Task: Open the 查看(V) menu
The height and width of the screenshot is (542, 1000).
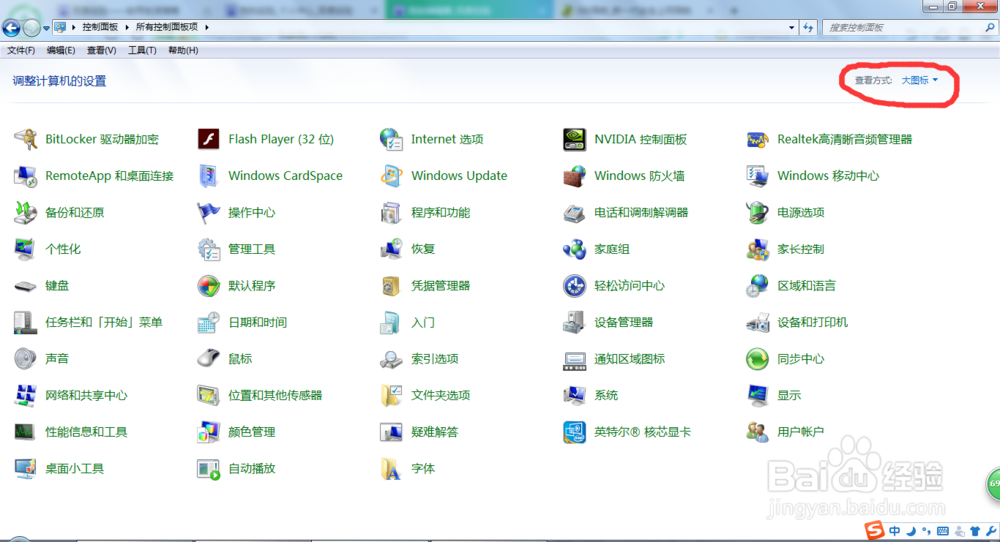Action: click(x=101, y=50)
